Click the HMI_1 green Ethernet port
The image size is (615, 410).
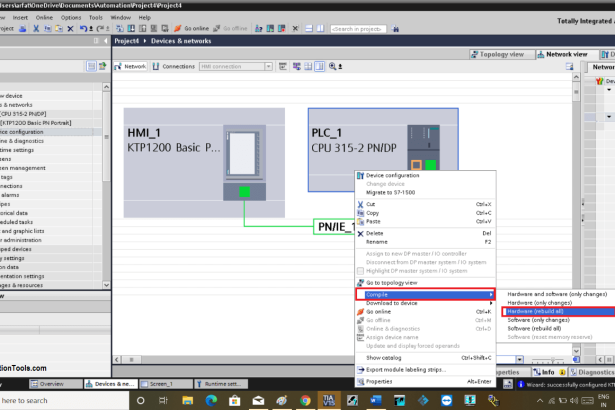(x=243, y=192)
